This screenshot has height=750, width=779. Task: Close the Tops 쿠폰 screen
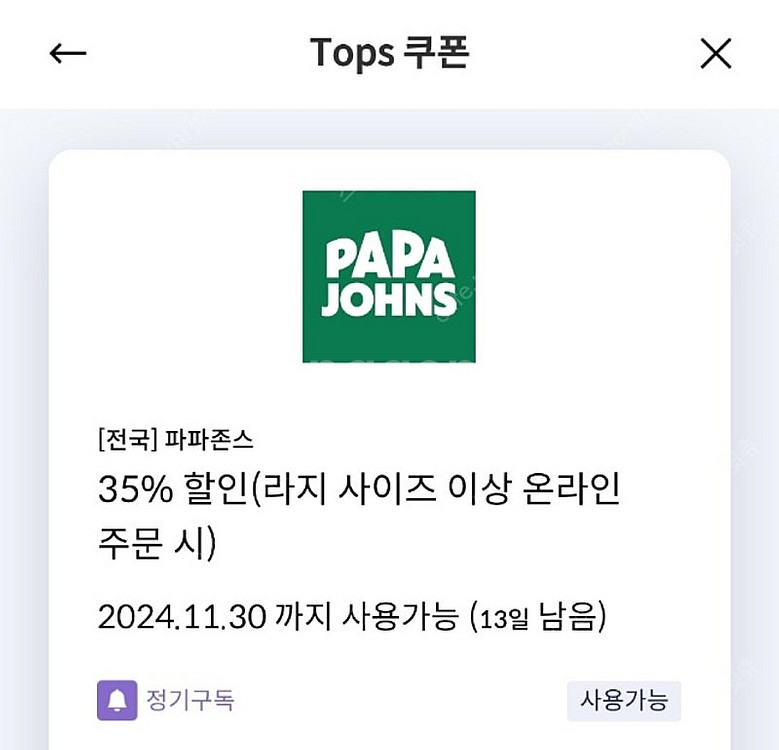[x=716, y=54]
